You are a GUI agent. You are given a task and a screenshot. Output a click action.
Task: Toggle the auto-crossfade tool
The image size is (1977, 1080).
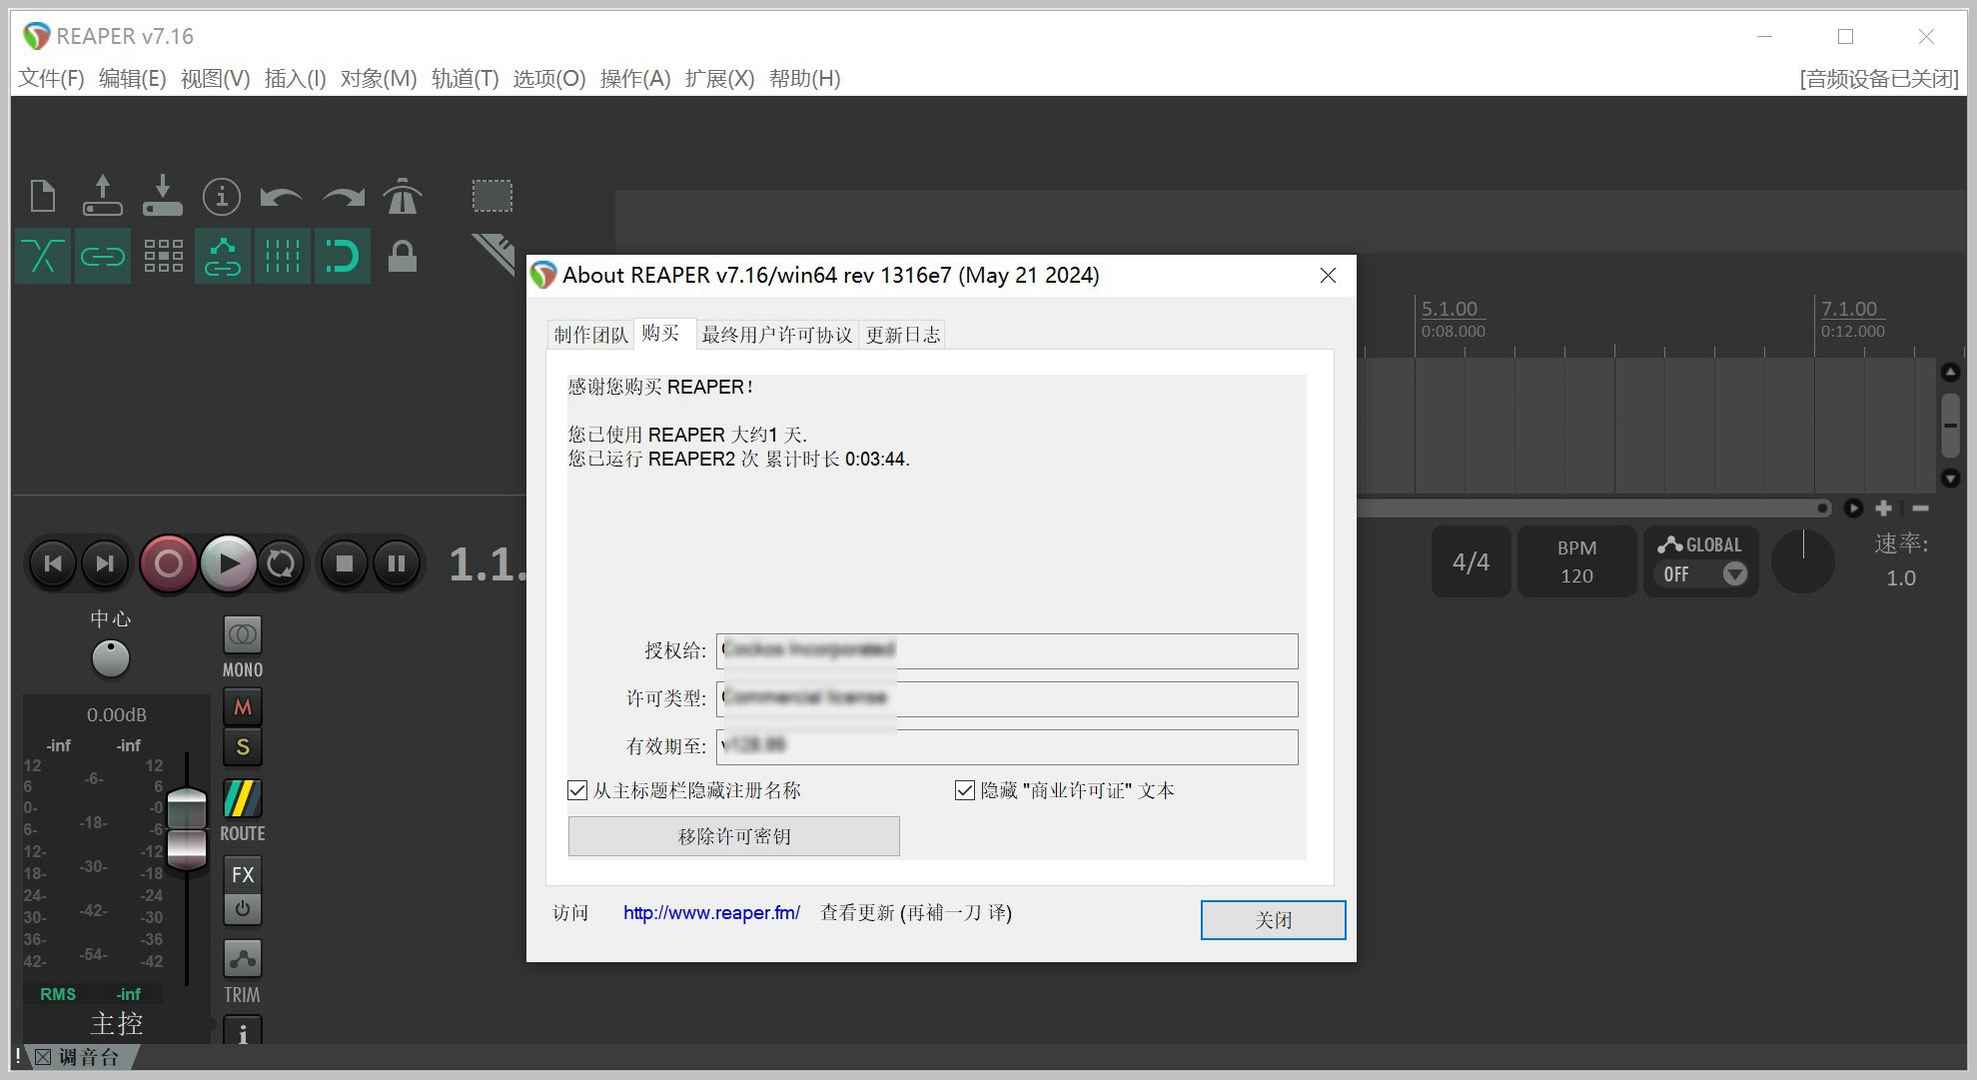pos(42,256)
